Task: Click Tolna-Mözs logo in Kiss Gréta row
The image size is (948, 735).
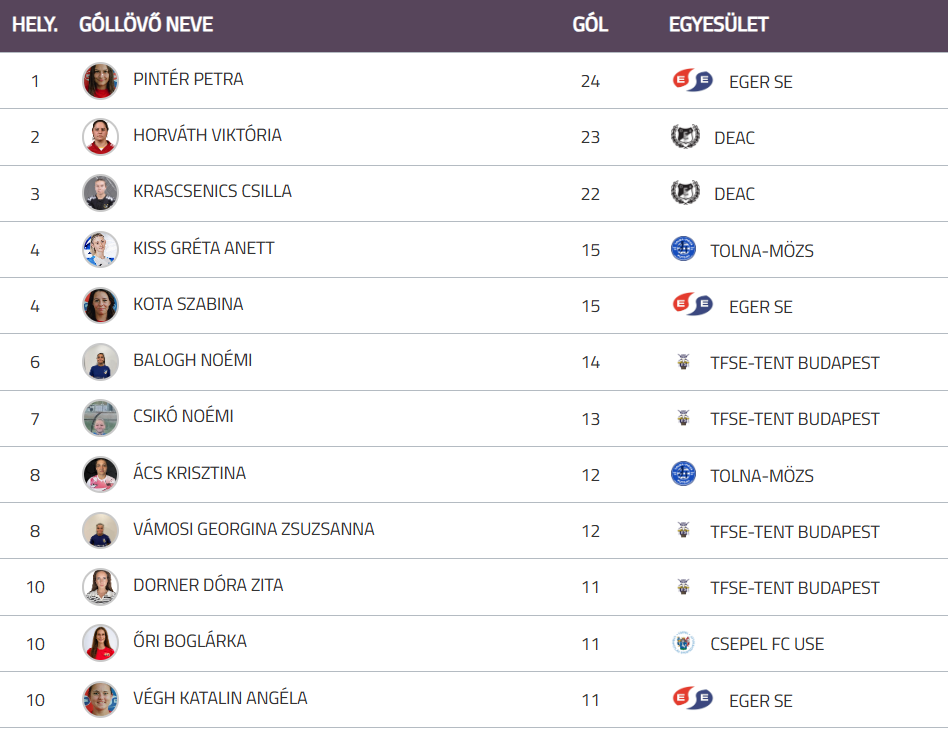Action: (x=683, y=249)
